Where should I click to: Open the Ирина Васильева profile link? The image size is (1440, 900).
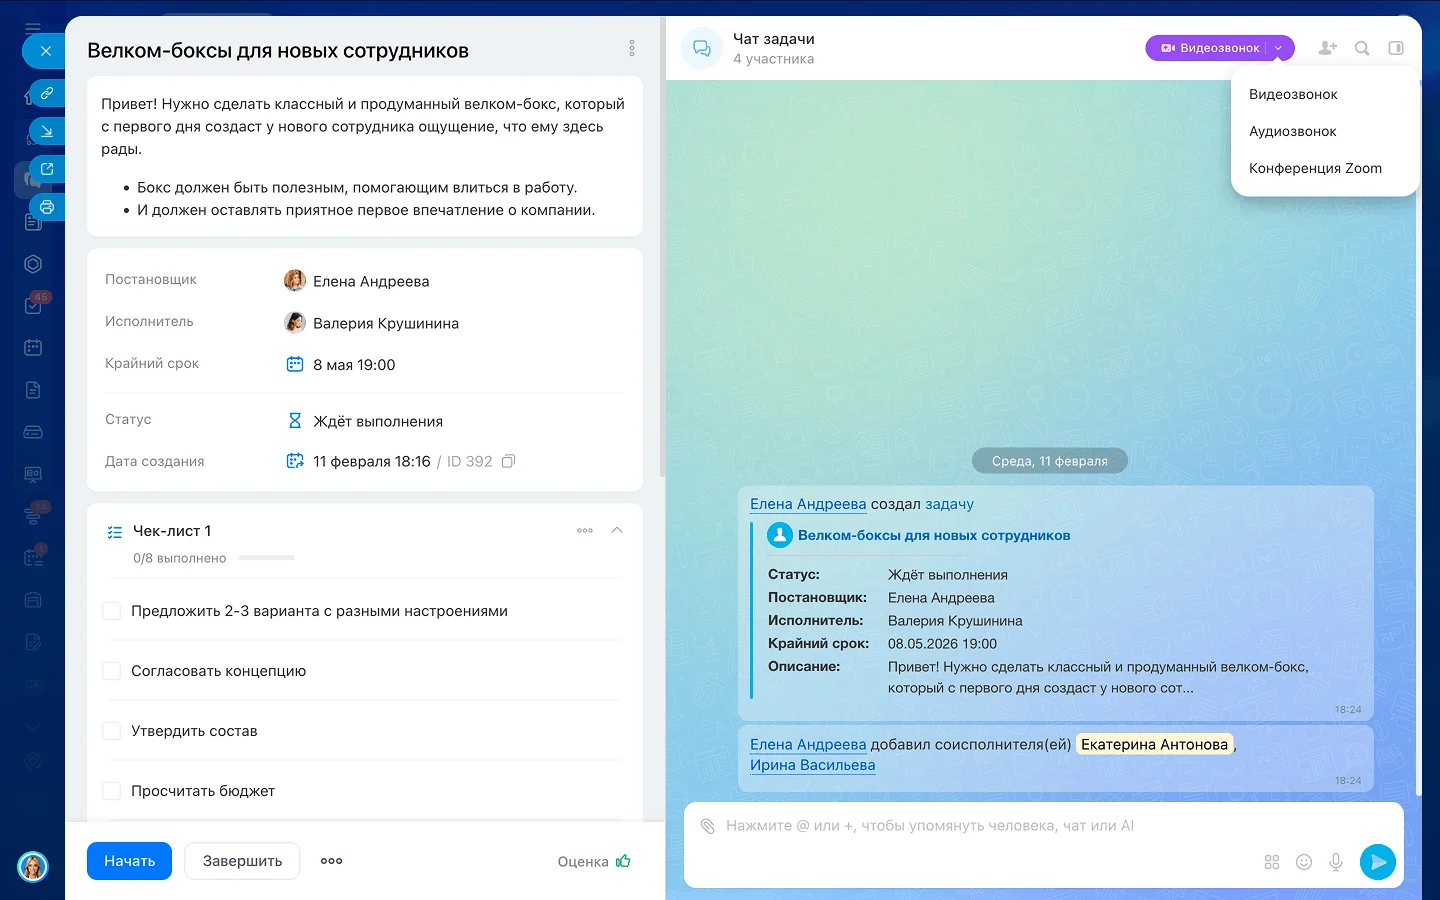pos(812,765)
